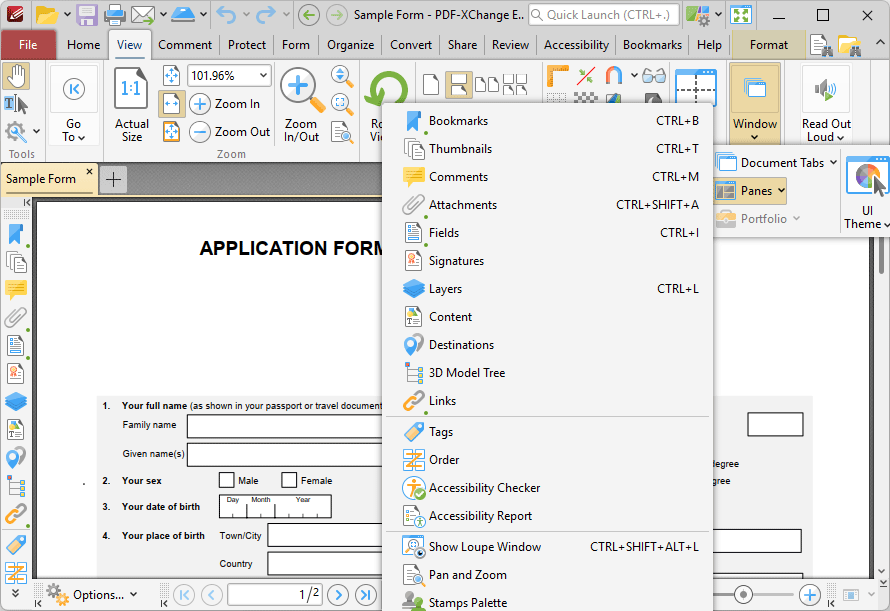Toggle the Fields pane in menu
890x611 pixels.
(550, 233)
